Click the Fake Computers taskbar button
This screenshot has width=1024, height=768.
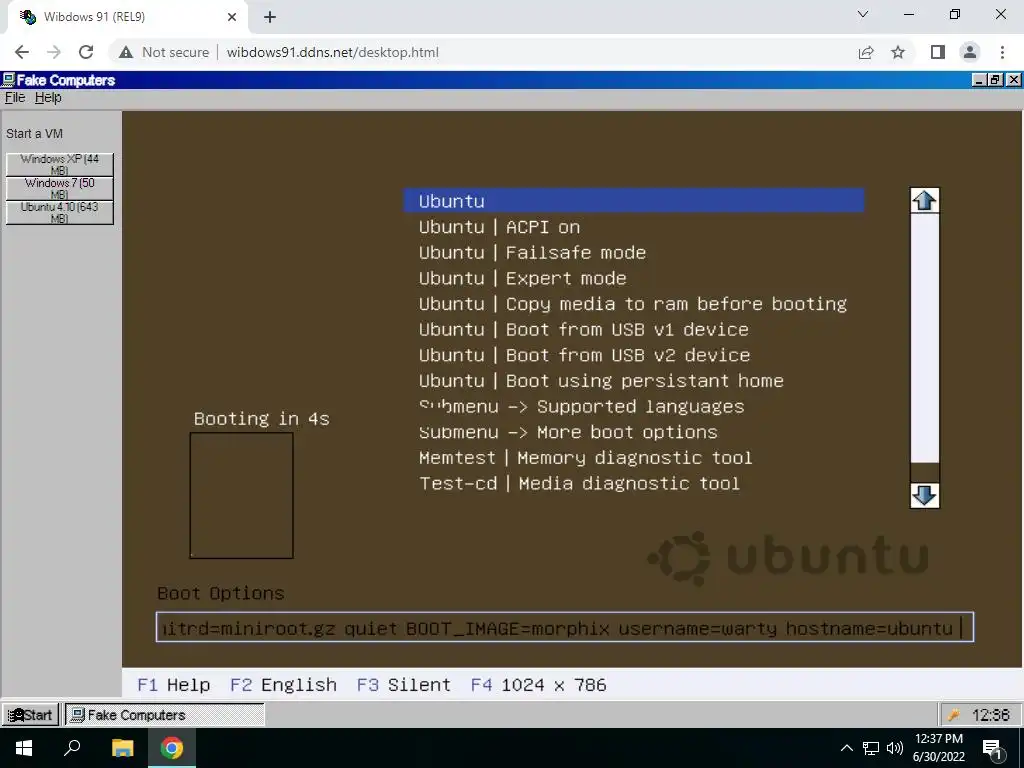tap(165, 715)
